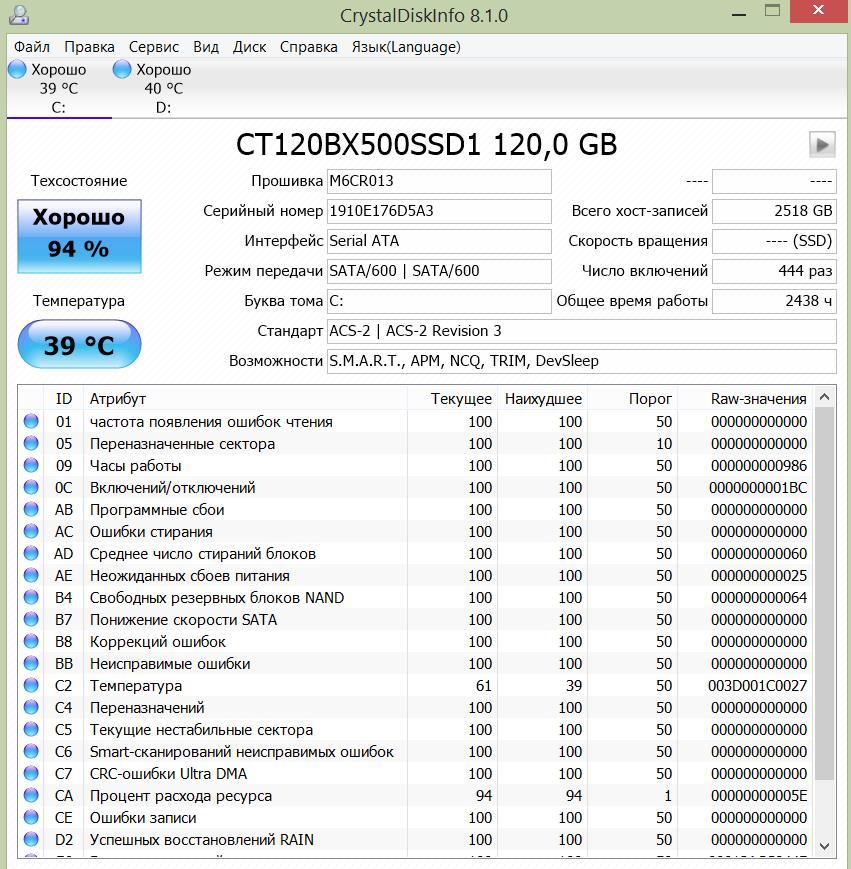Open the Язык(Language) menu
Viewport: 851px width, 869px height.
pos(405,47)
